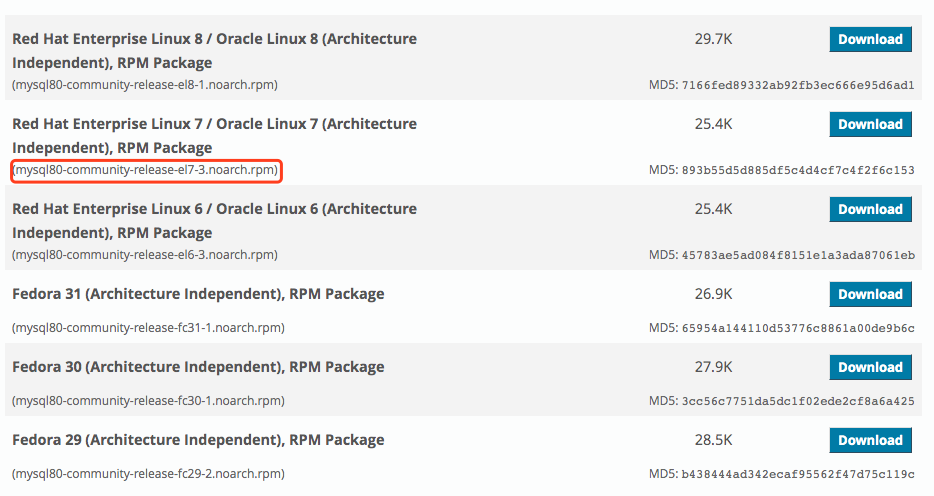This screenshot has height=496, width=934.
Task: Click filename mysql80-community-release-el6-3.noarch.rpm
Action: 145,255
